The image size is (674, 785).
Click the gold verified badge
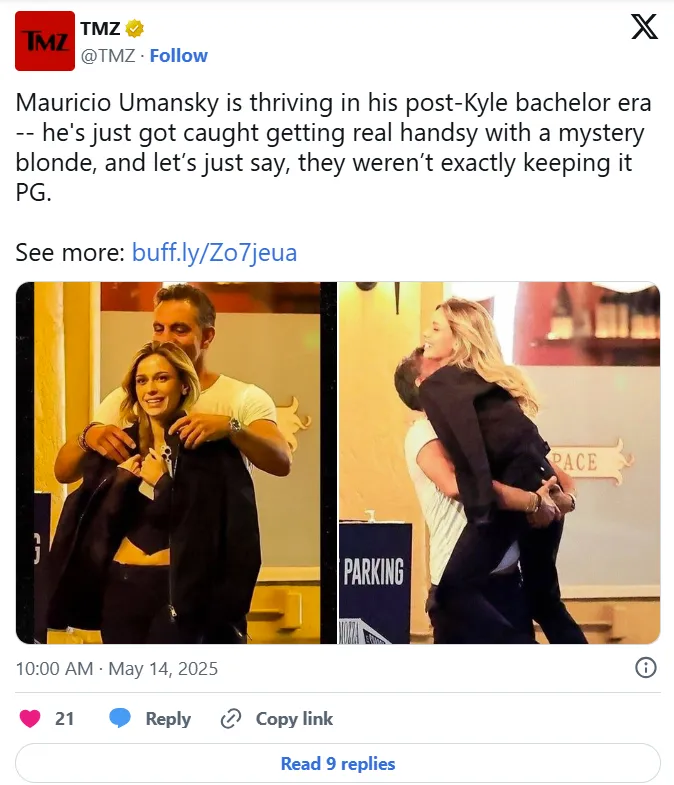point(134,29)
